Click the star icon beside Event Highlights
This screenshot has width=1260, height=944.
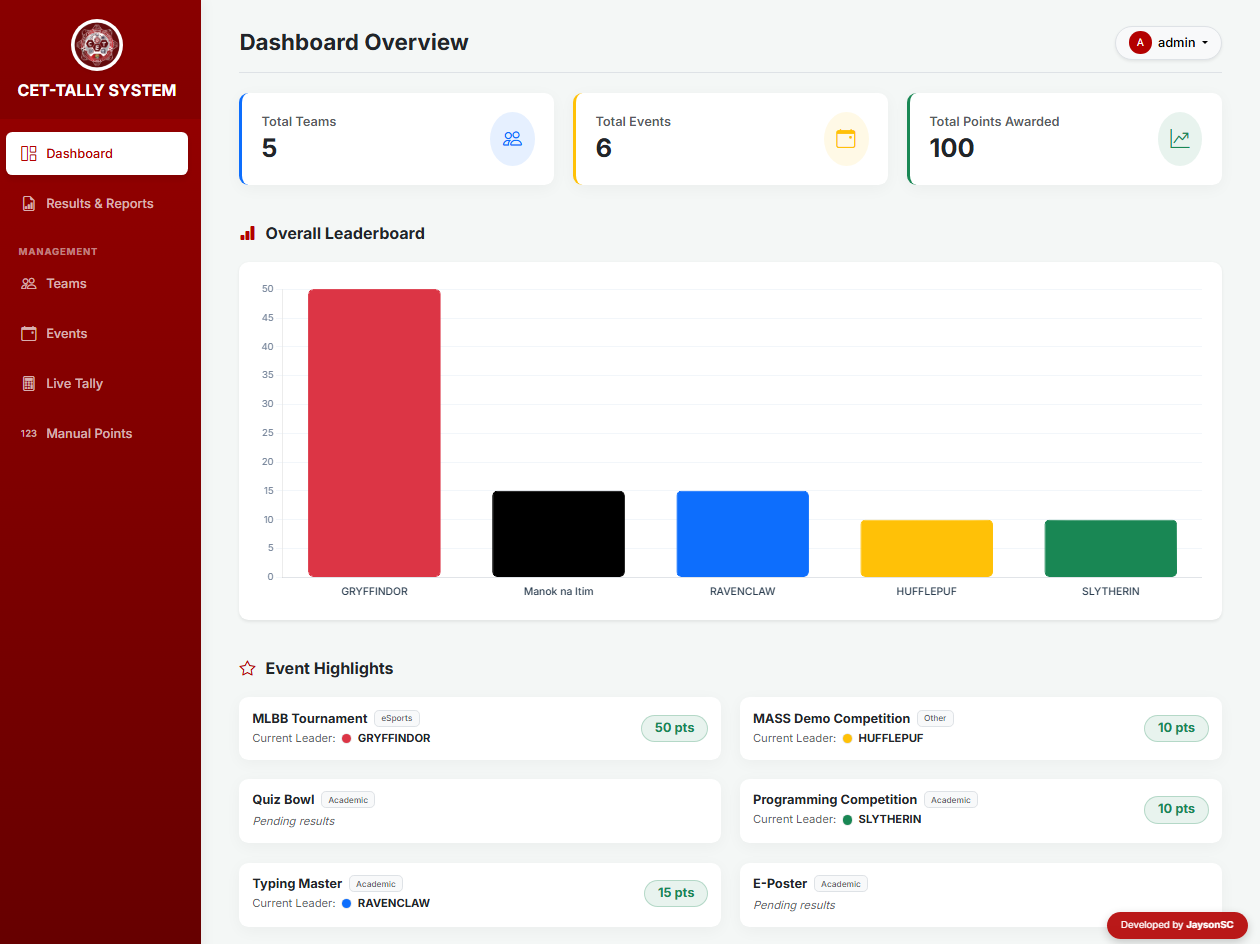[x=246, y=668]
